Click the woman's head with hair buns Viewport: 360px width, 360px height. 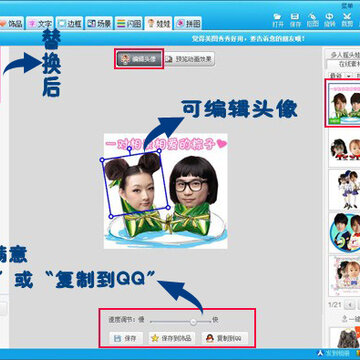click(x=137, y=182)
